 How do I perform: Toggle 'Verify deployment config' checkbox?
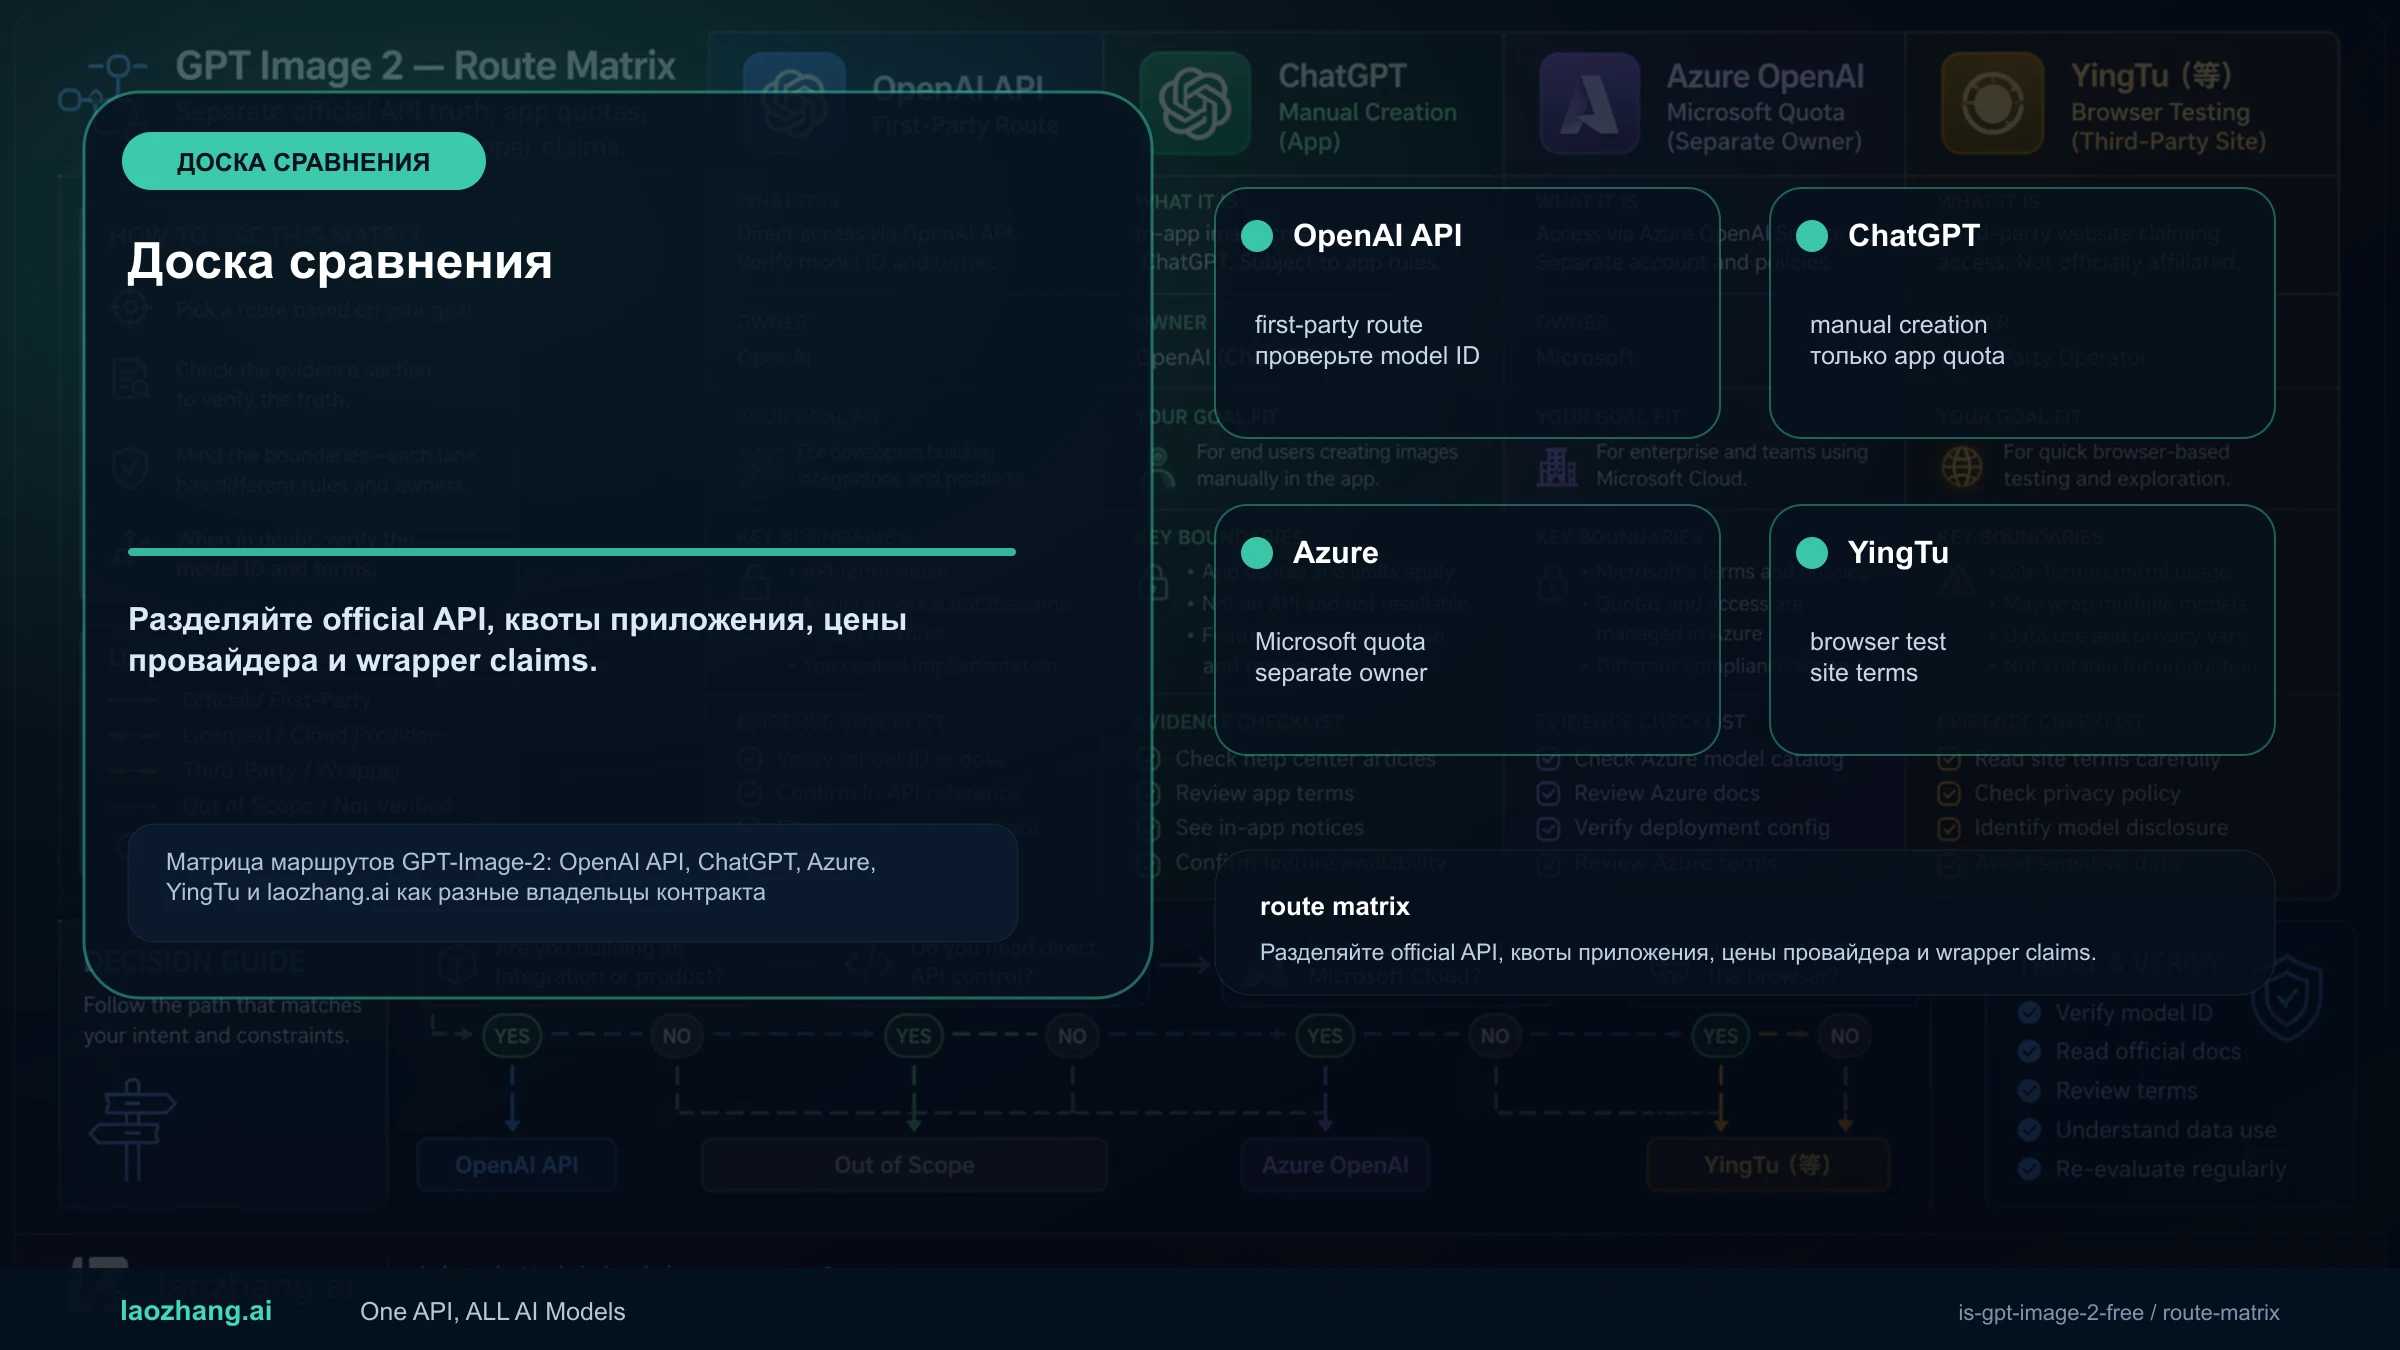pyautogui.click(x=1548, y=828)
